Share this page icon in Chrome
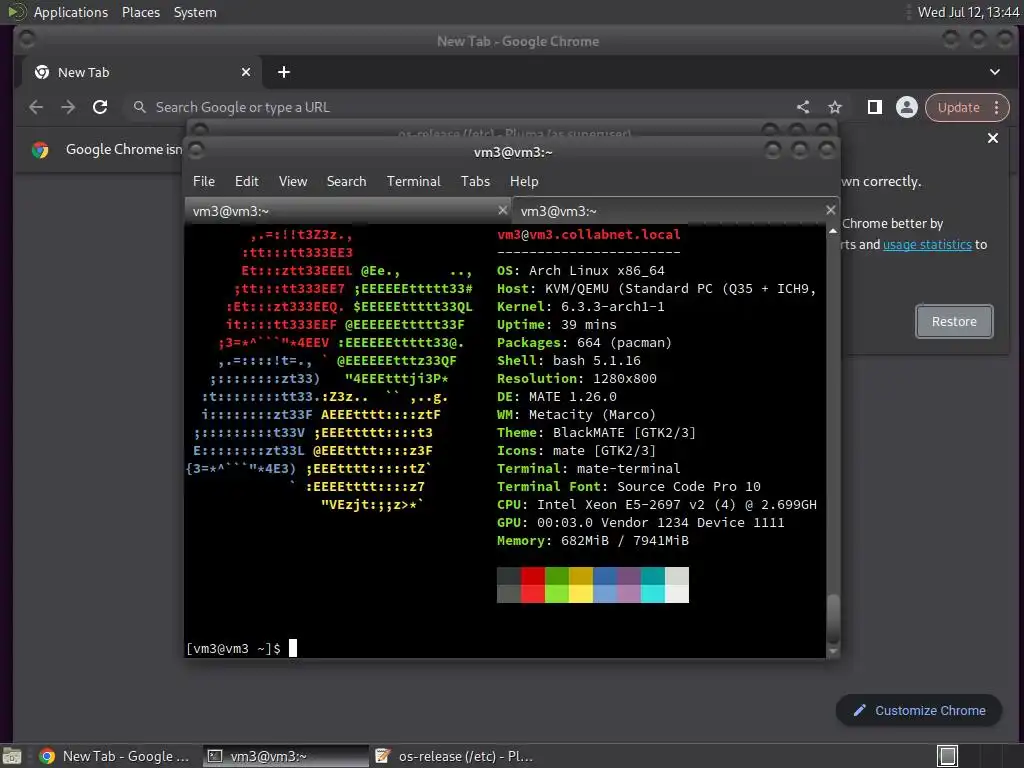Image resolution: width=1024 pixels, height=768 pixels. [803, 107]
